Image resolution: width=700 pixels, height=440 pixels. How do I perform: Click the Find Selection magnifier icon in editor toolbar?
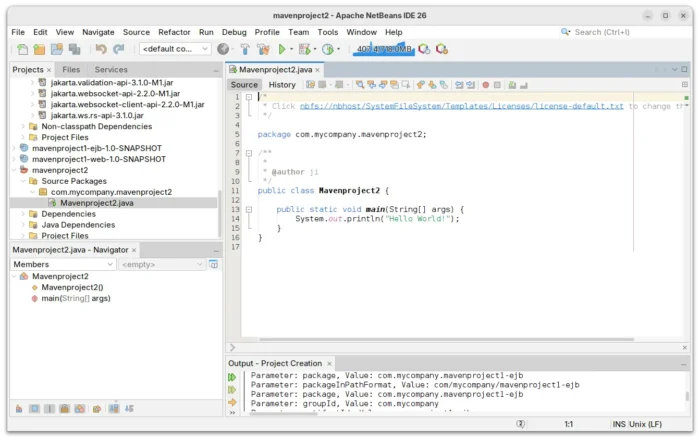(x=360, y=85)
